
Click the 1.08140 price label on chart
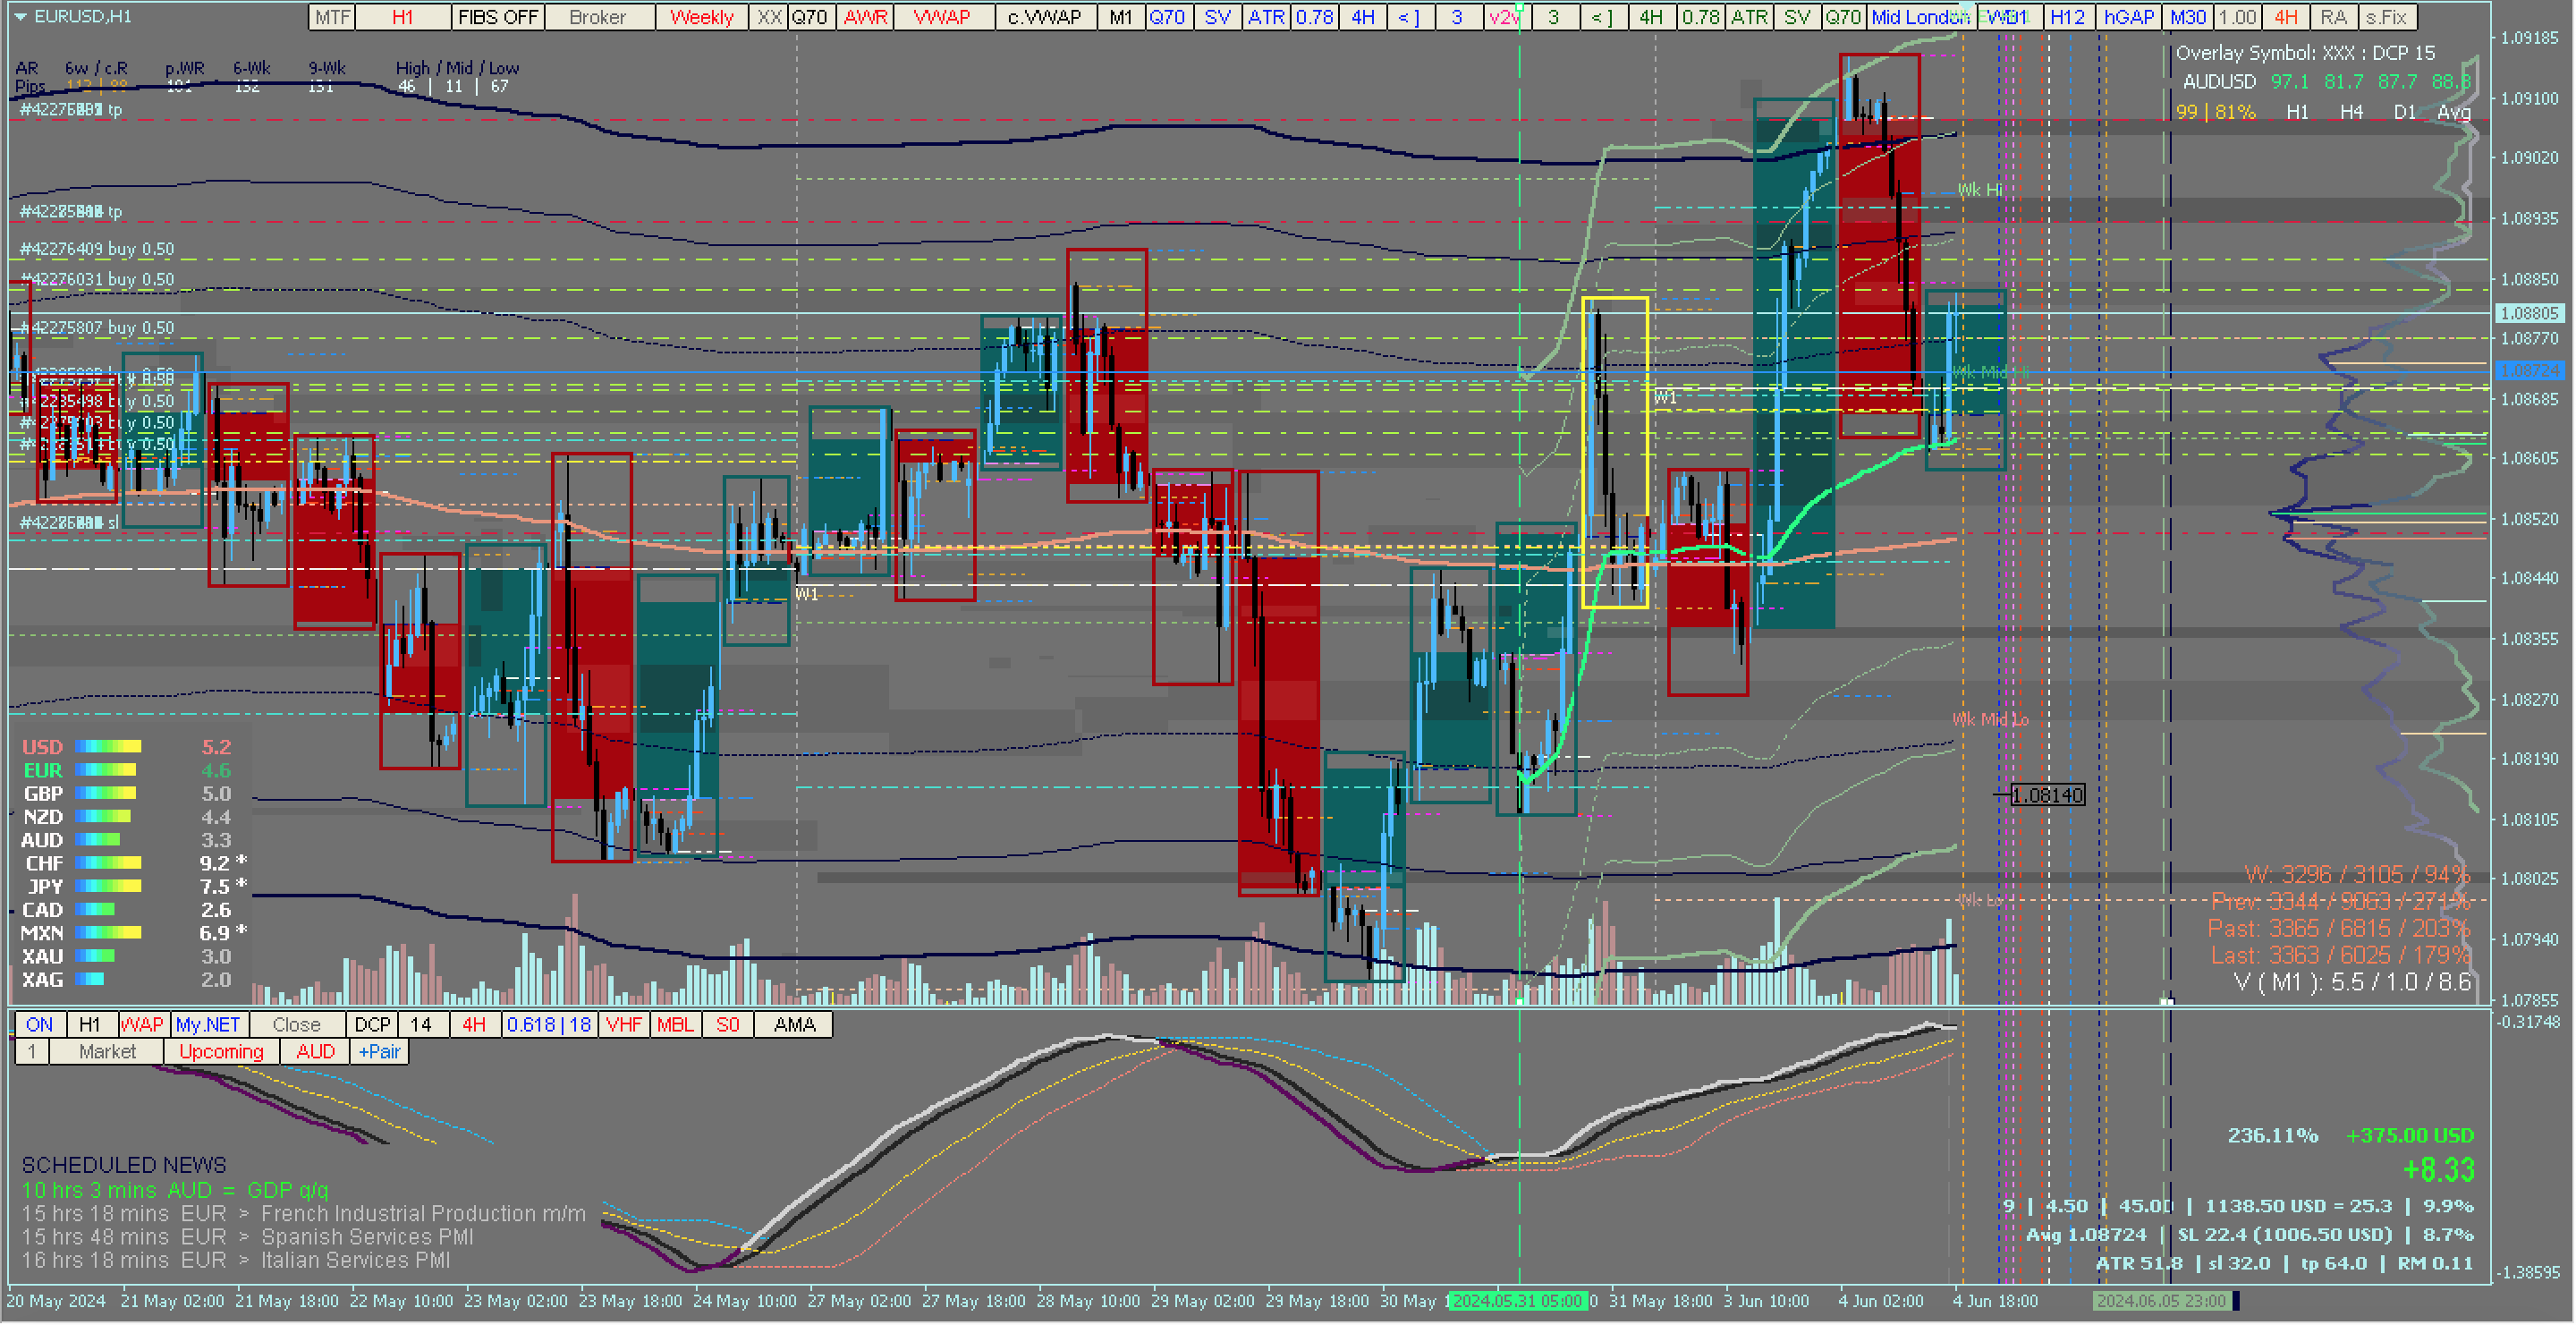(x=2047, y=796)
